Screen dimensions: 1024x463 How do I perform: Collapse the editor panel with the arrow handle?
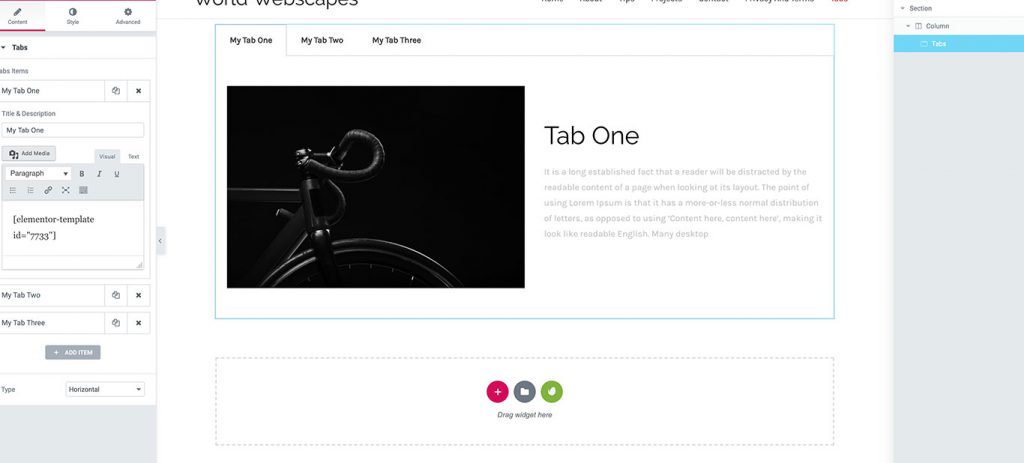click(161, 241)
